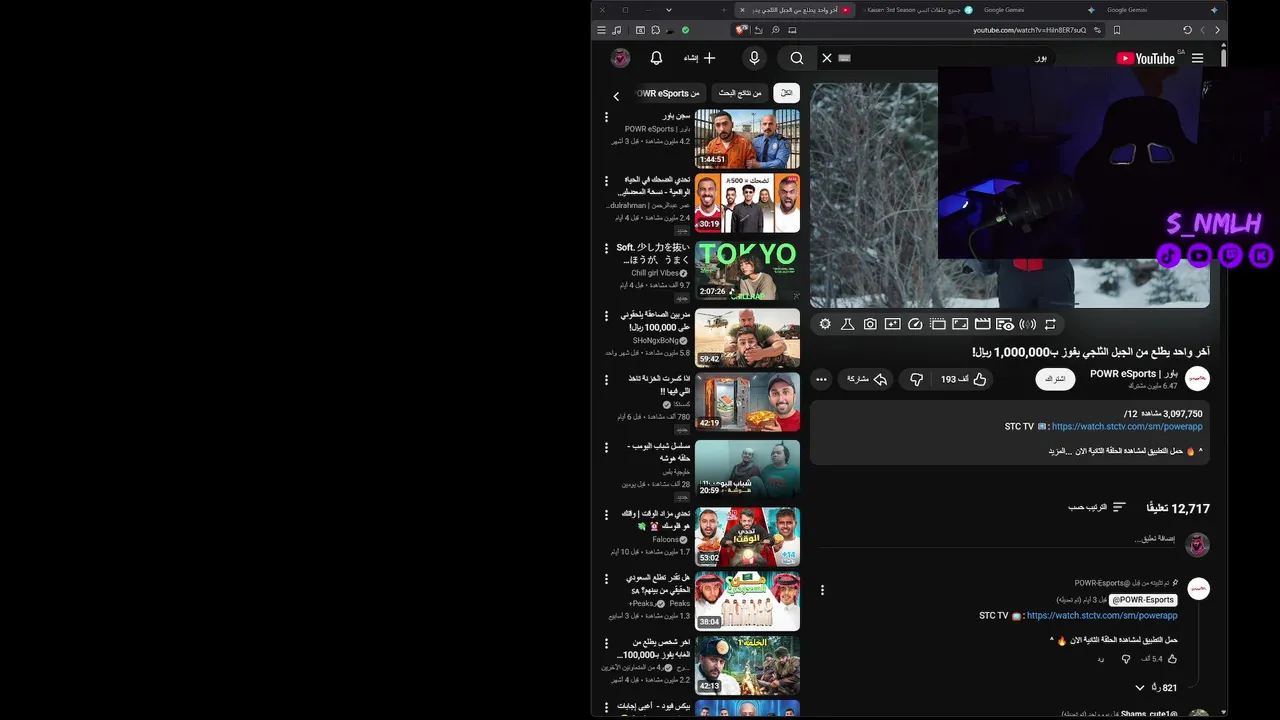This screenshot has width=1280, height=720.
Task: Open the TOKYO Chill girl Vibes thumbnail
Action: pyautogui.click(x=747, y=270)
